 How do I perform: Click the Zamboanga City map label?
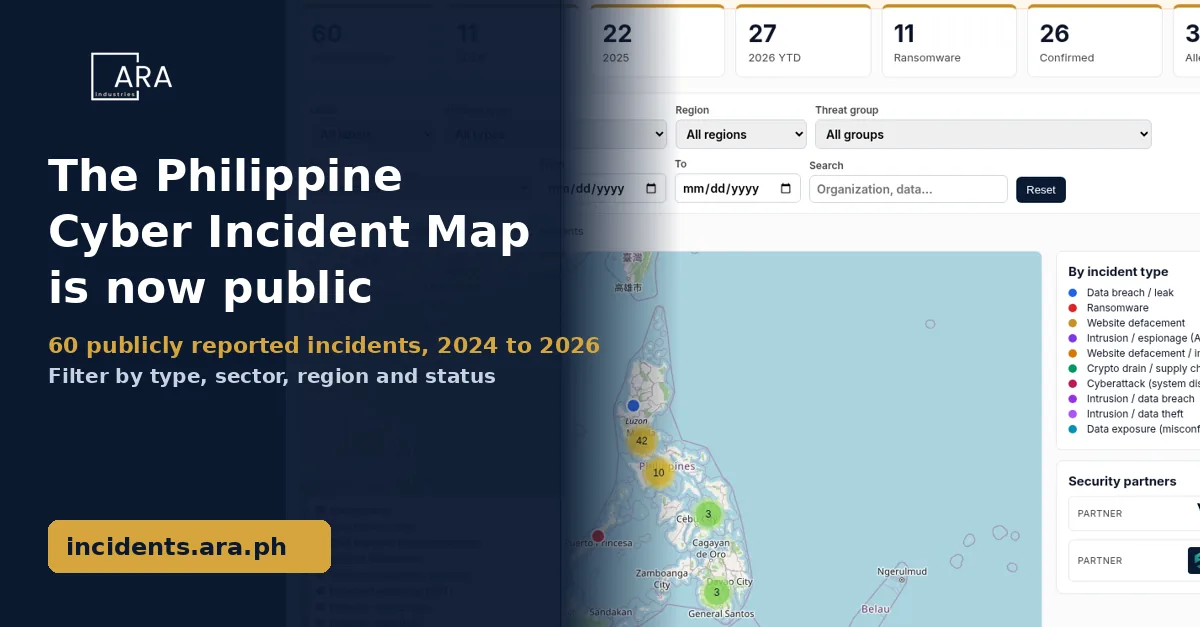click(662, 579)
